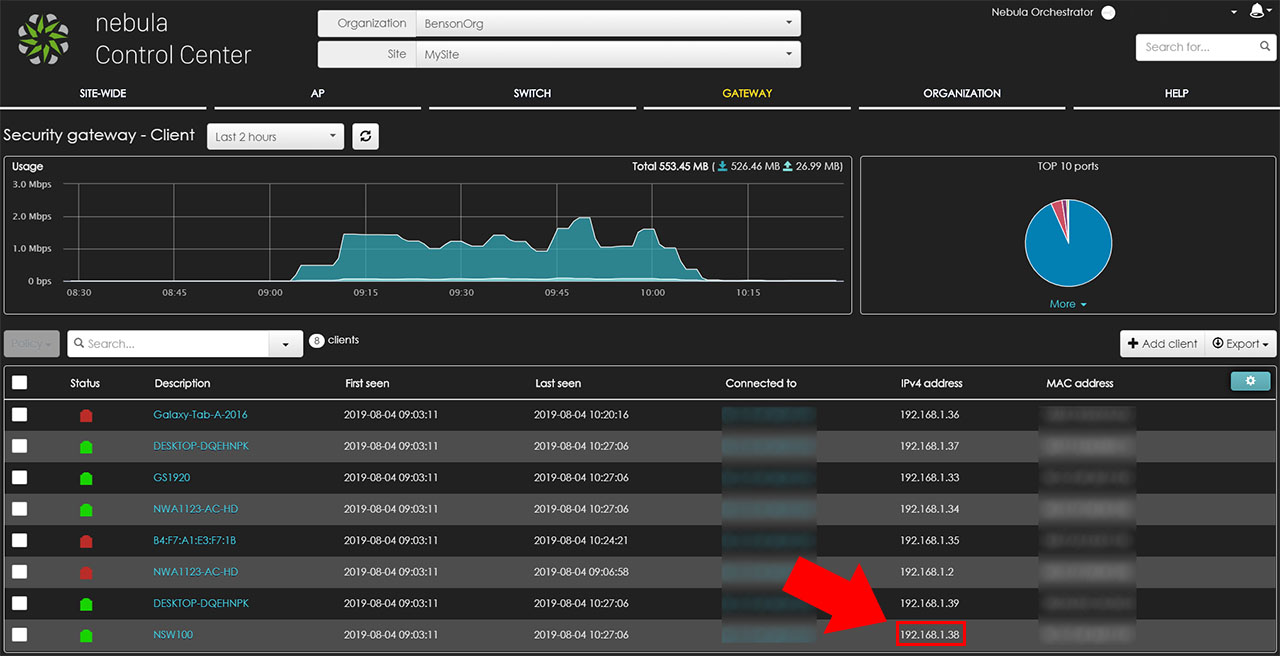Sort by the First seen column header

click(x=367, y=383)
